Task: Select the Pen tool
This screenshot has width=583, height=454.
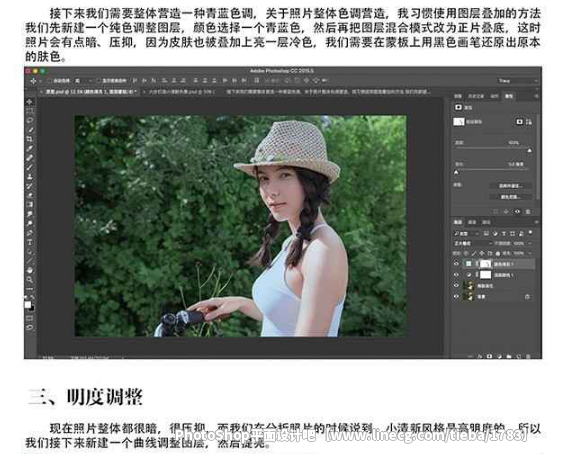Action: pyautogui.click(x=30, y=233)
